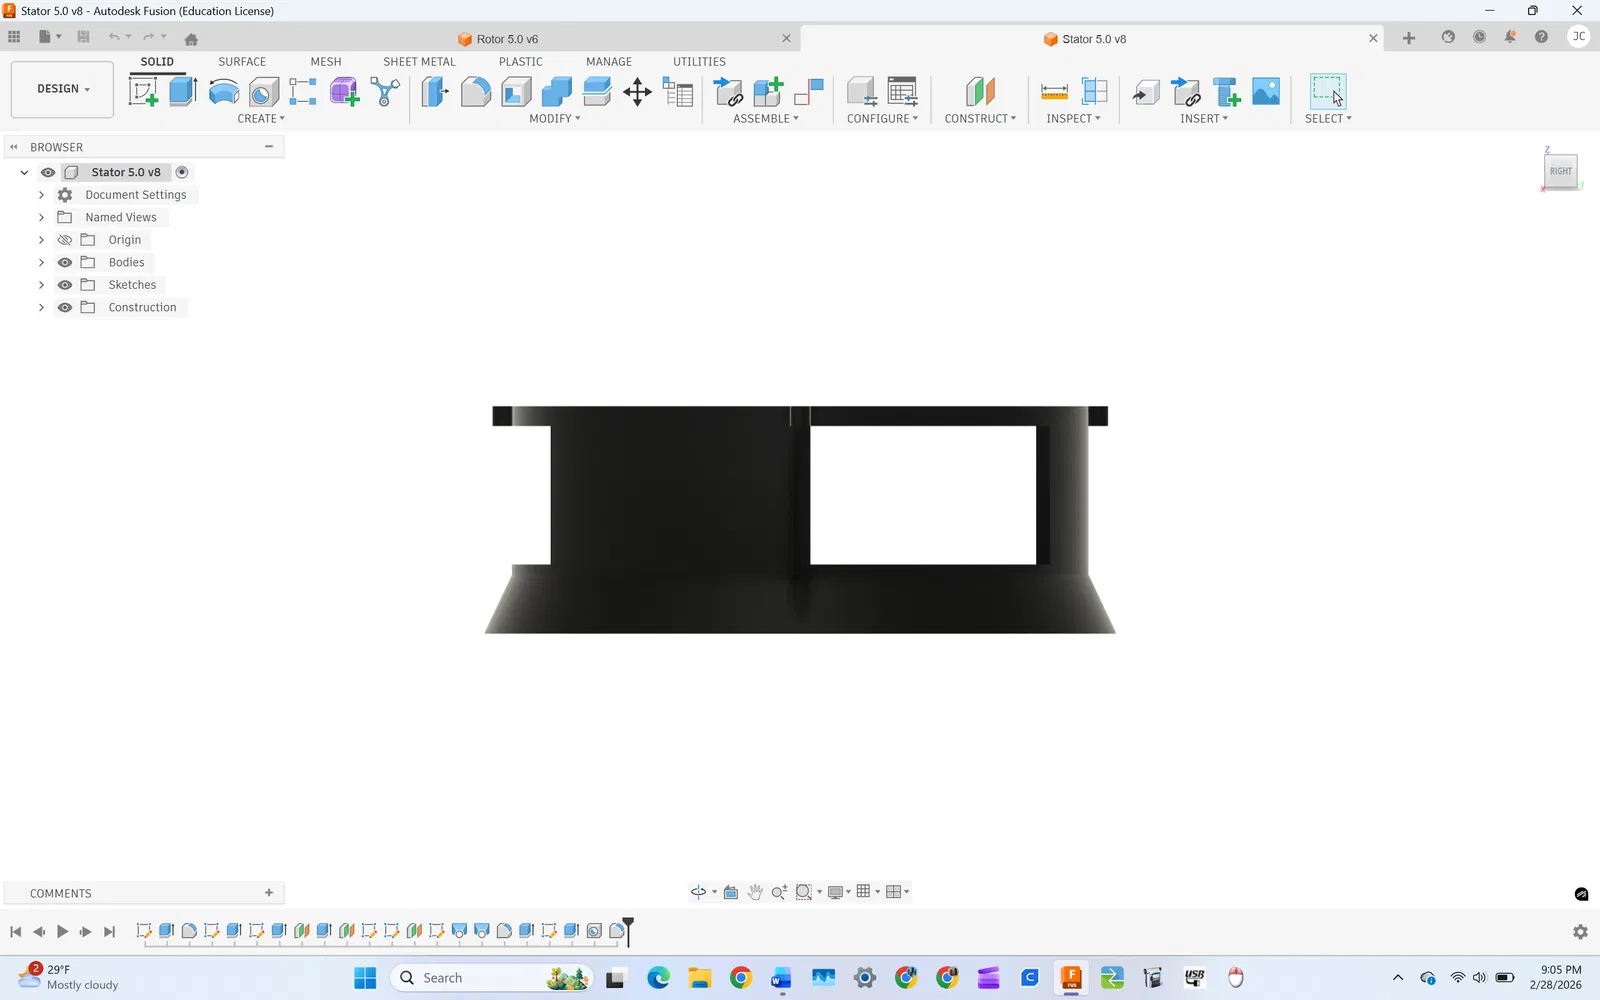Open the Create Form tool

tap(344, 92)
